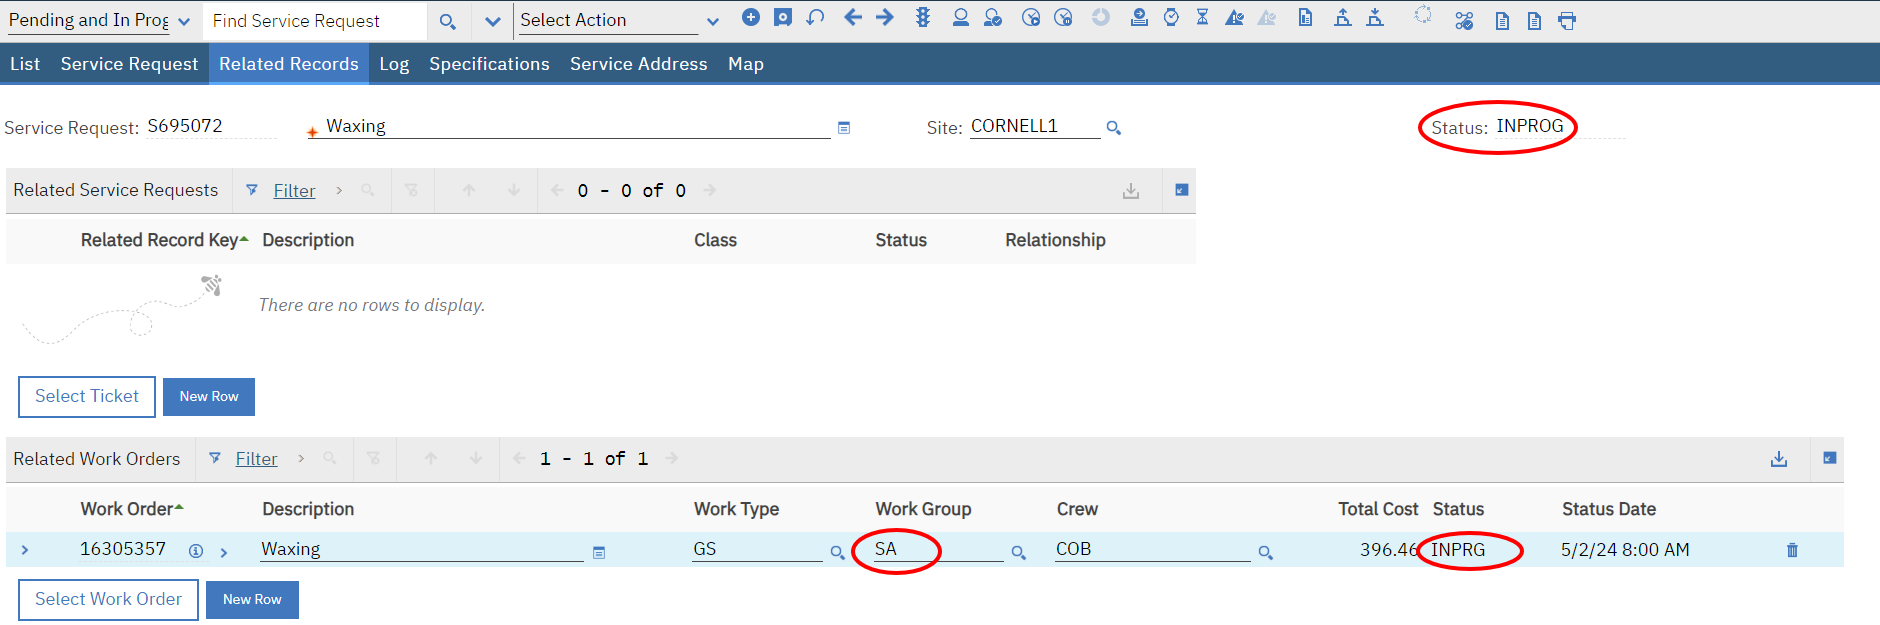Click the Crew field containing COB
Viewport: 1880px width, 625px height.
(x=1152, y=550)
